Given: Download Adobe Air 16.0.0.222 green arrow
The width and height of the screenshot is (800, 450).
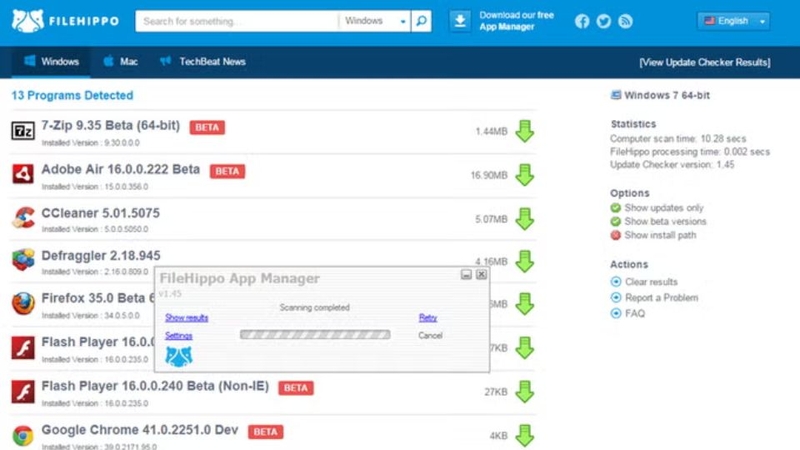Looking at the screenshot, I should [x=524, y=175].
